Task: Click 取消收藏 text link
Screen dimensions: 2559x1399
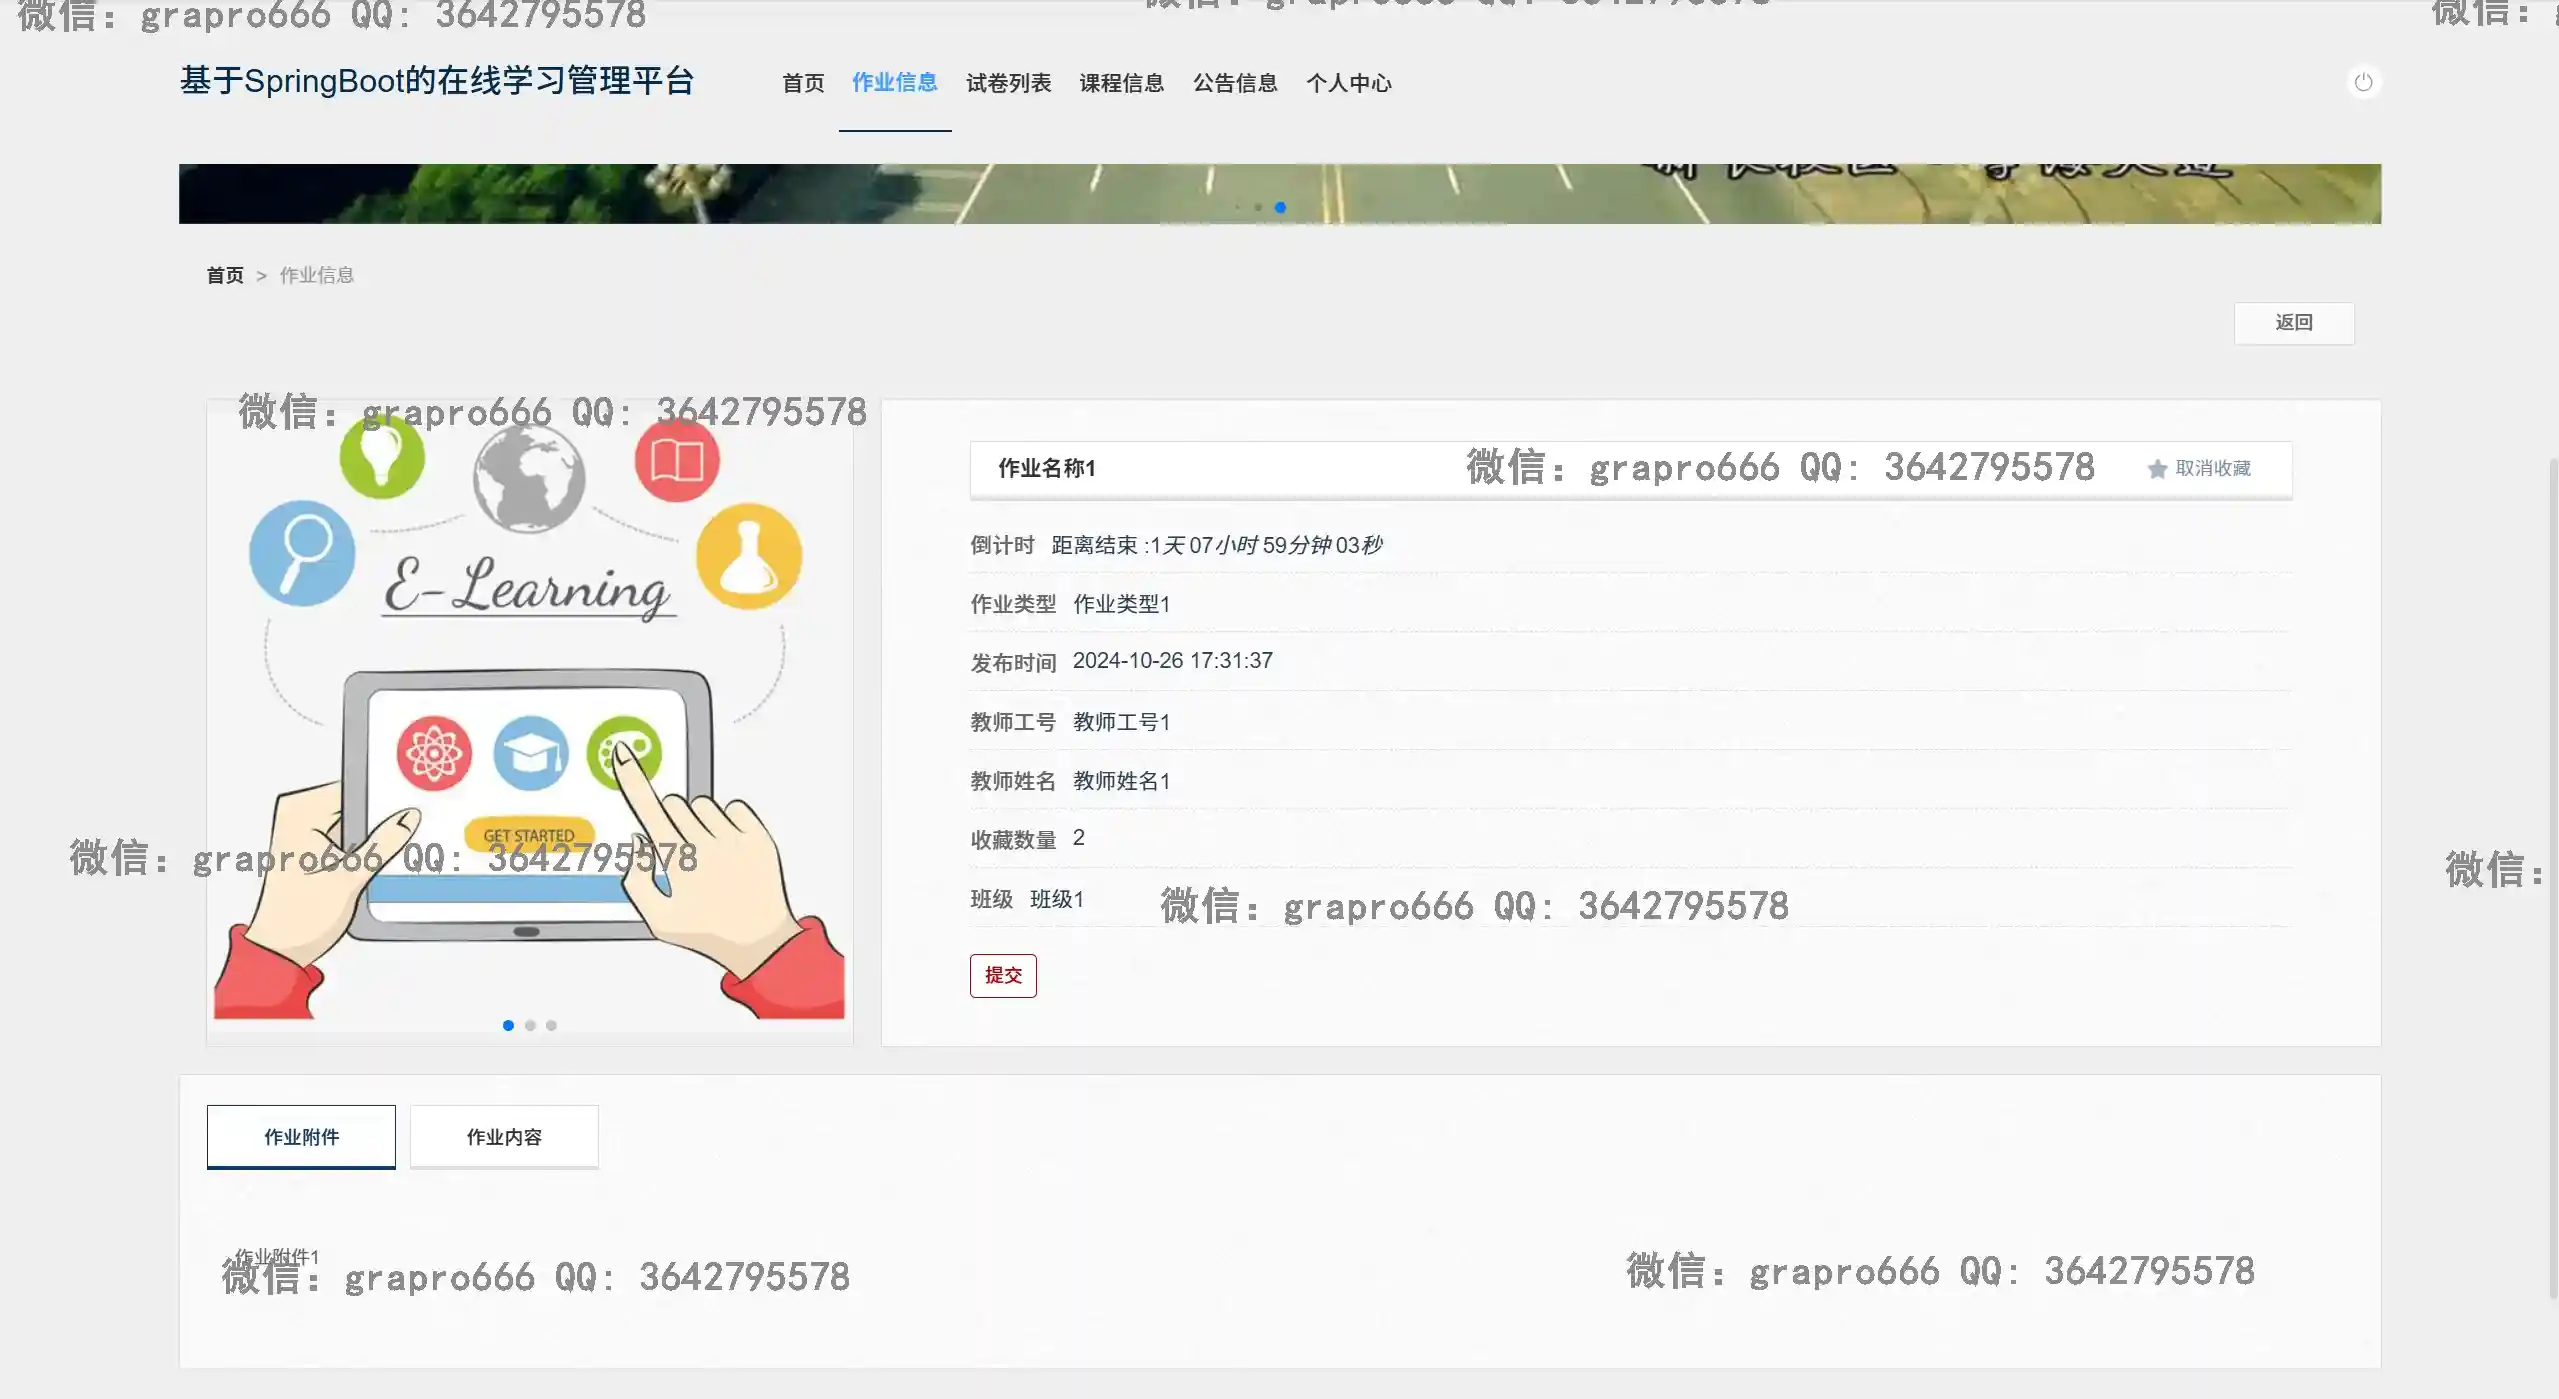Action: click(2212, 469)
